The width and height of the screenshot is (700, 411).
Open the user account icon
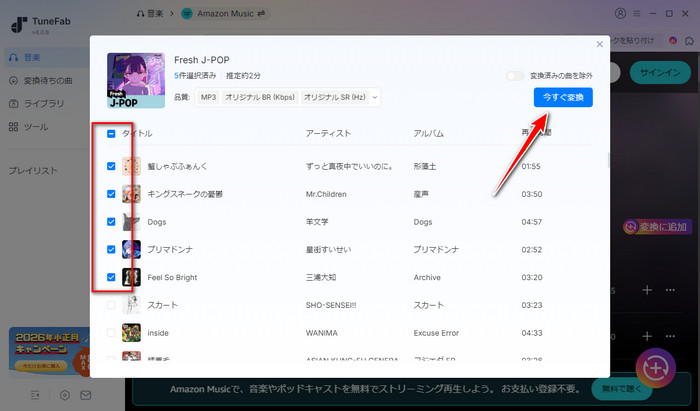[620, 13]
